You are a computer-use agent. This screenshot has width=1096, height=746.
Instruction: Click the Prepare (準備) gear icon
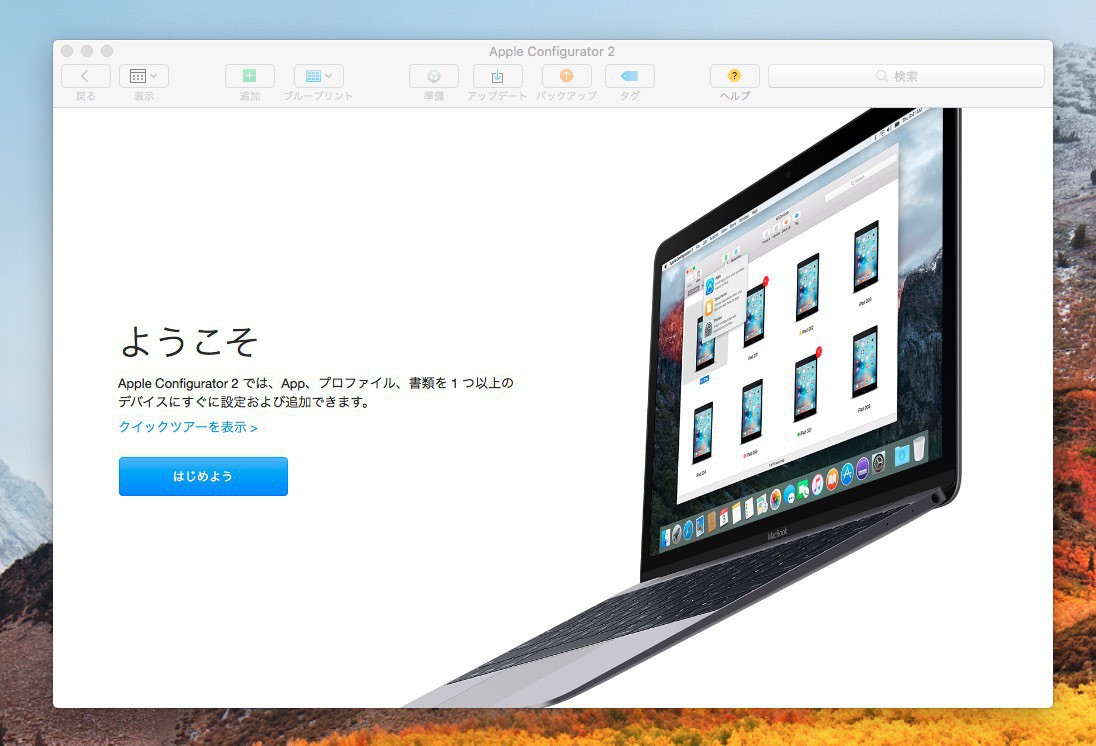tap(434, 76)
